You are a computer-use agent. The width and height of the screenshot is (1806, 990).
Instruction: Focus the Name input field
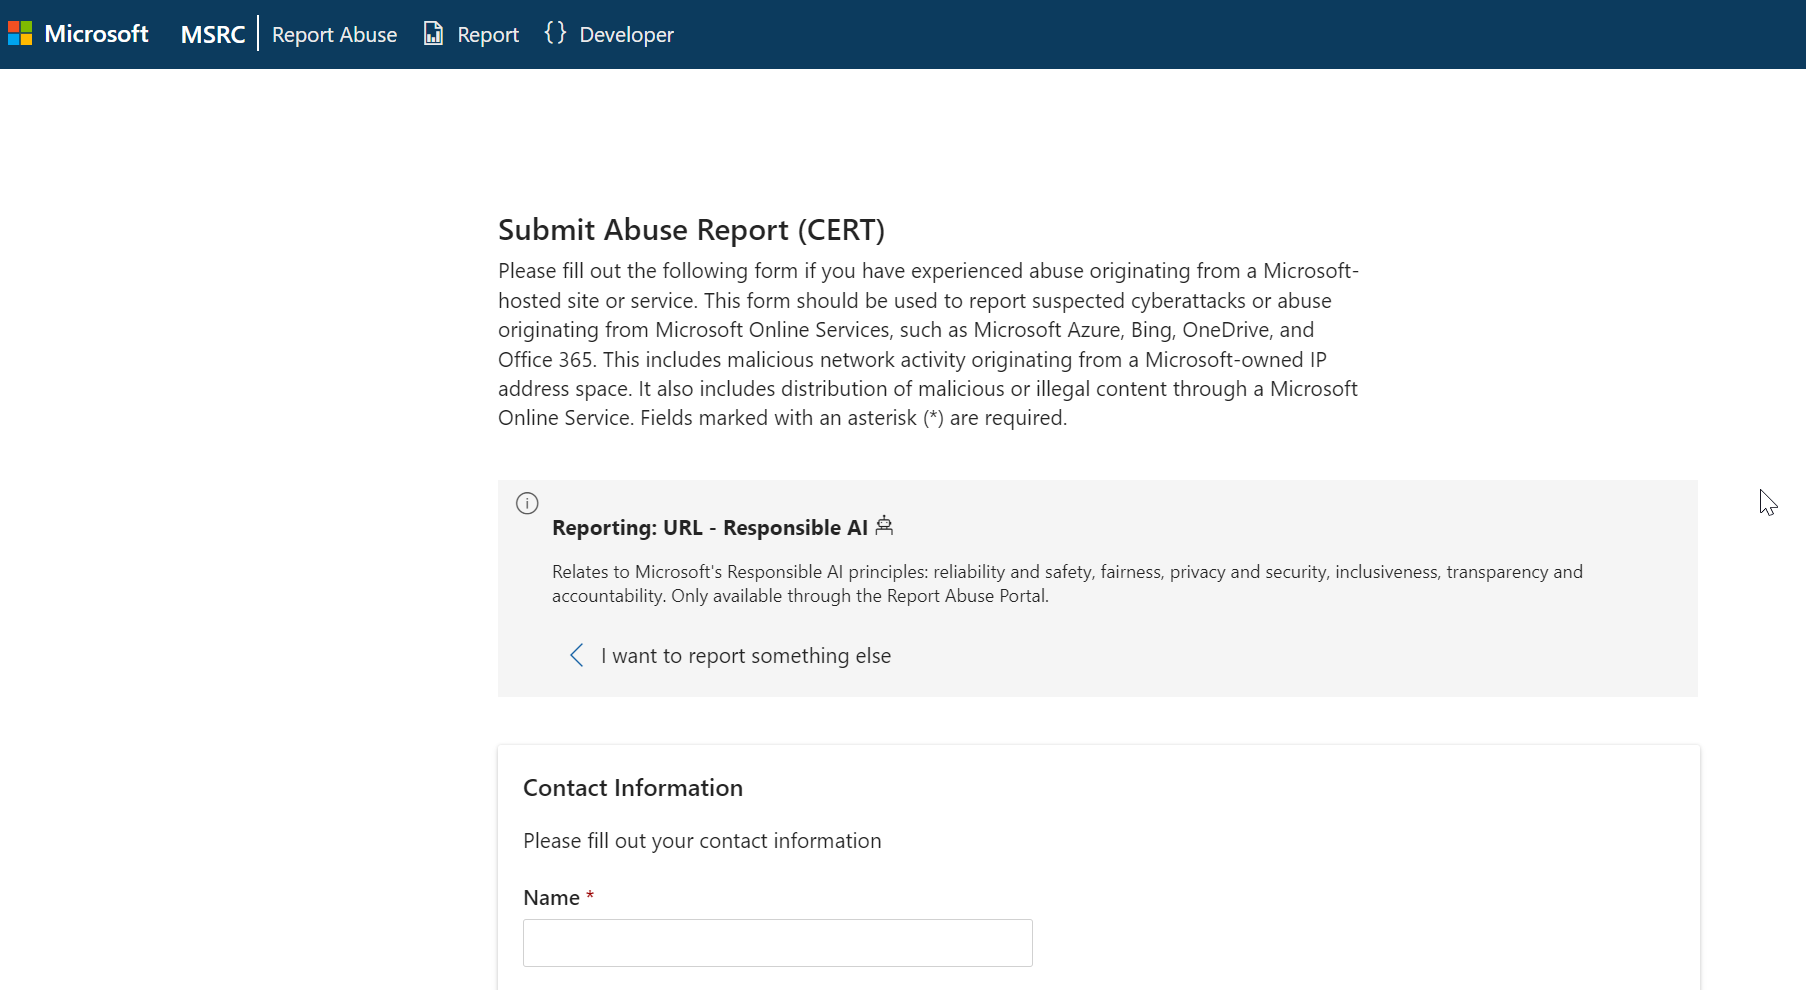coord(777,943)
